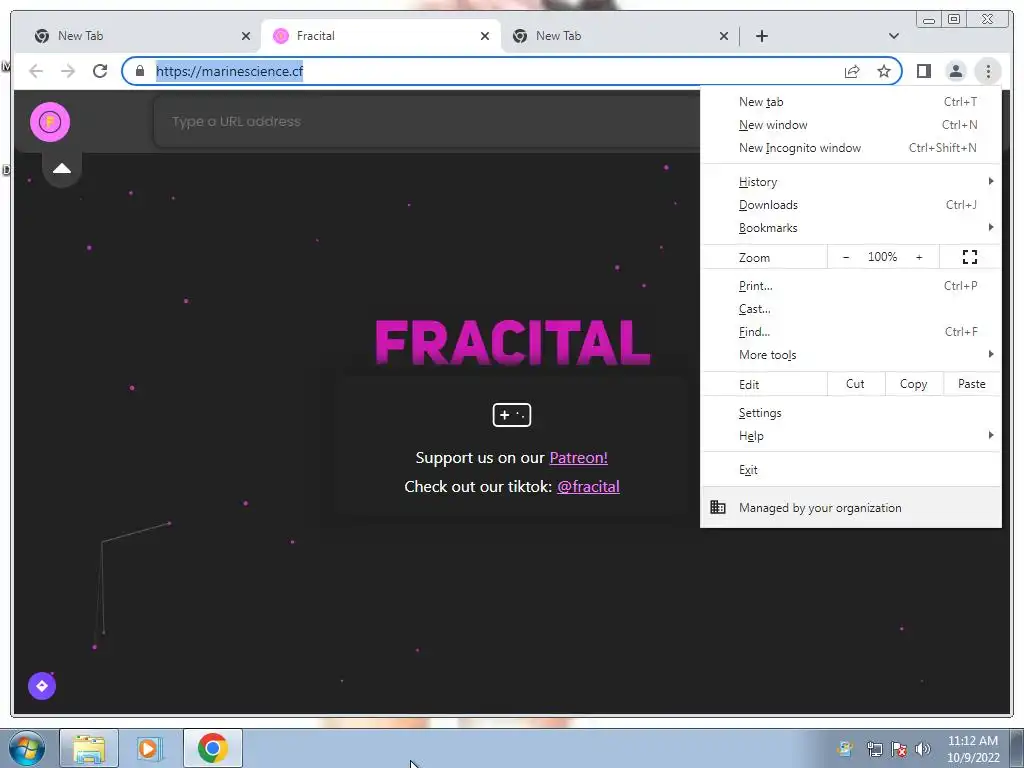Open the @fracital TikTok link
The height and width of the screenshot is (768, 1024).
tap(588, 487)
